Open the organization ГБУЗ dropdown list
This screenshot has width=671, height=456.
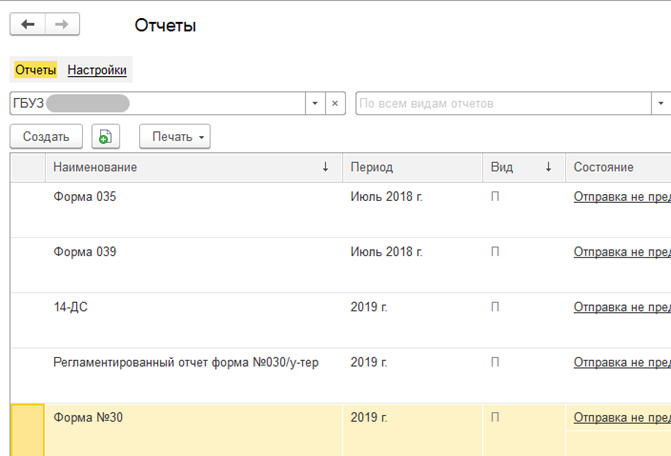(x=315, y=103)
